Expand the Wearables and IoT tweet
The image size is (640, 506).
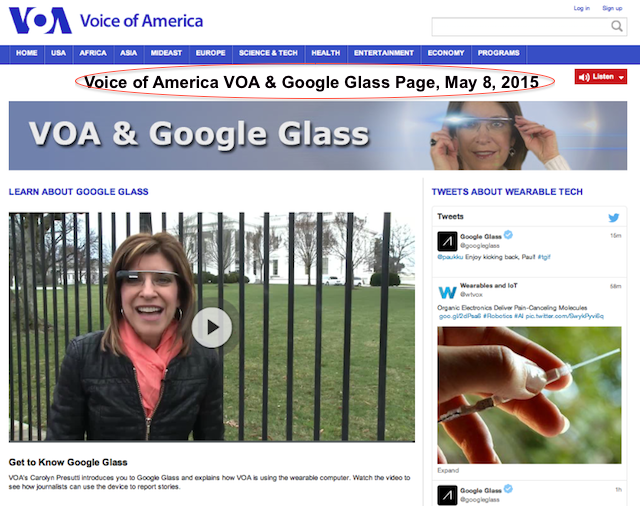tap(448, 470)
